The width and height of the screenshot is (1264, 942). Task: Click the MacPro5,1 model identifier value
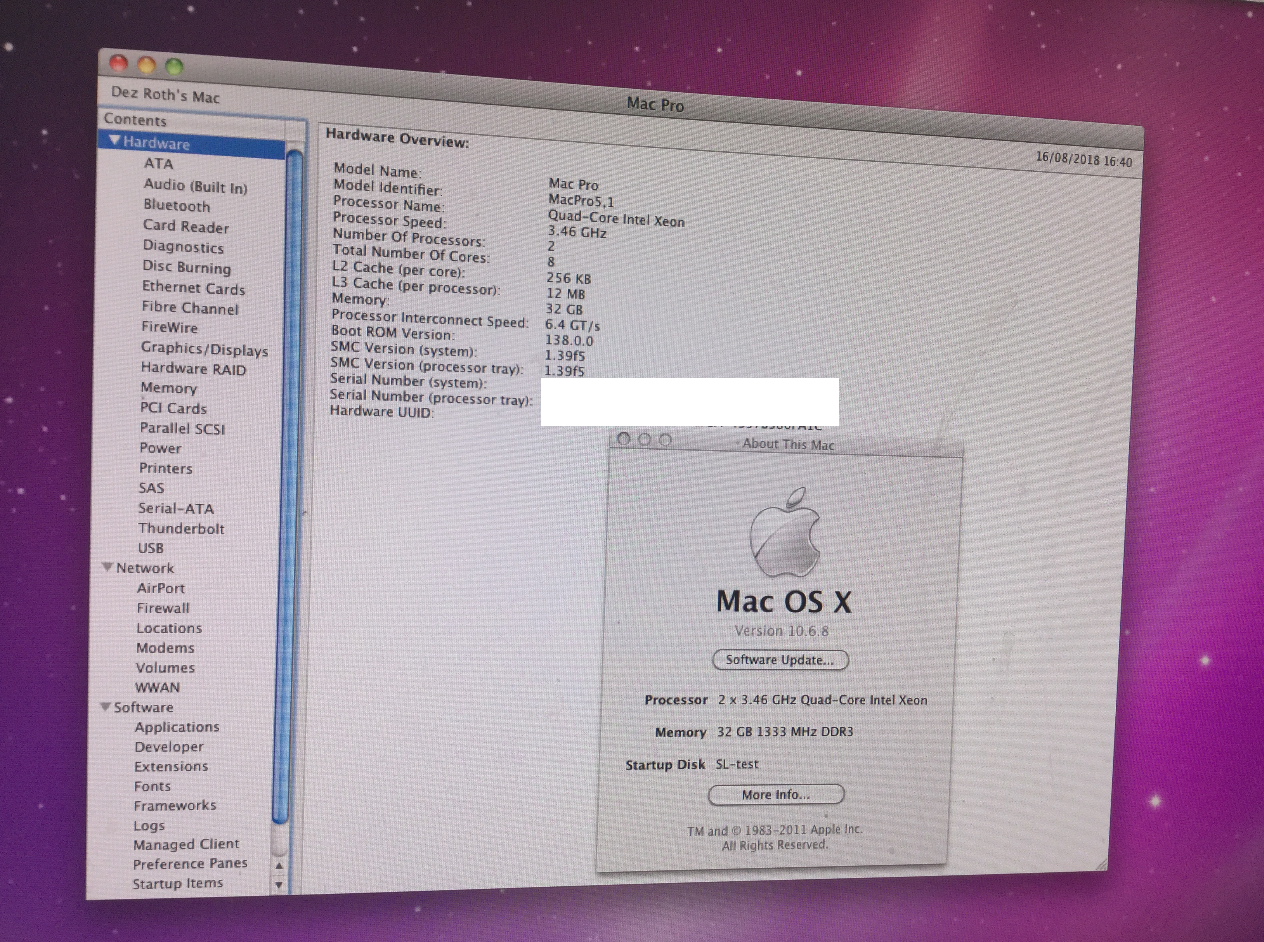[x=581, y=201]
